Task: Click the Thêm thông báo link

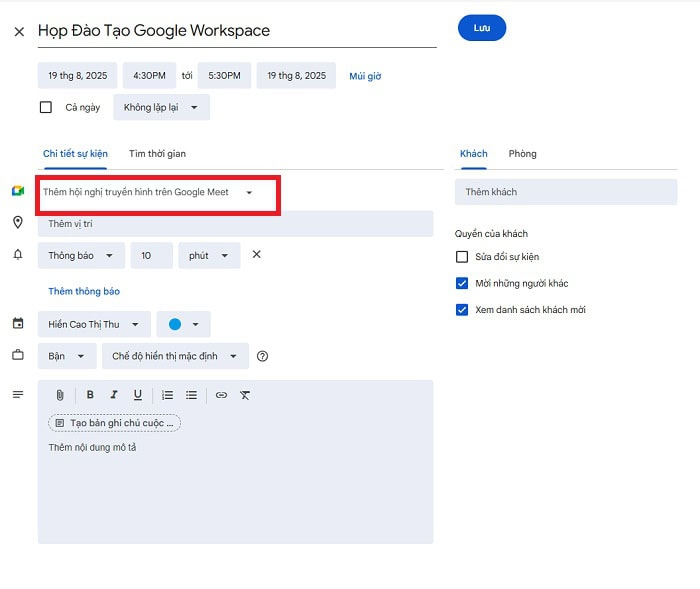Action: point(84,291)
